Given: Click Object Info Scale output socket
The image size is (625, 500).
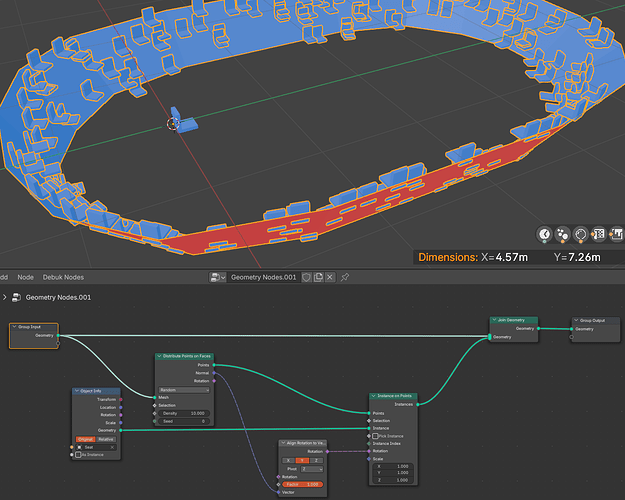Looking at the screenshot, I should point(121,423).
